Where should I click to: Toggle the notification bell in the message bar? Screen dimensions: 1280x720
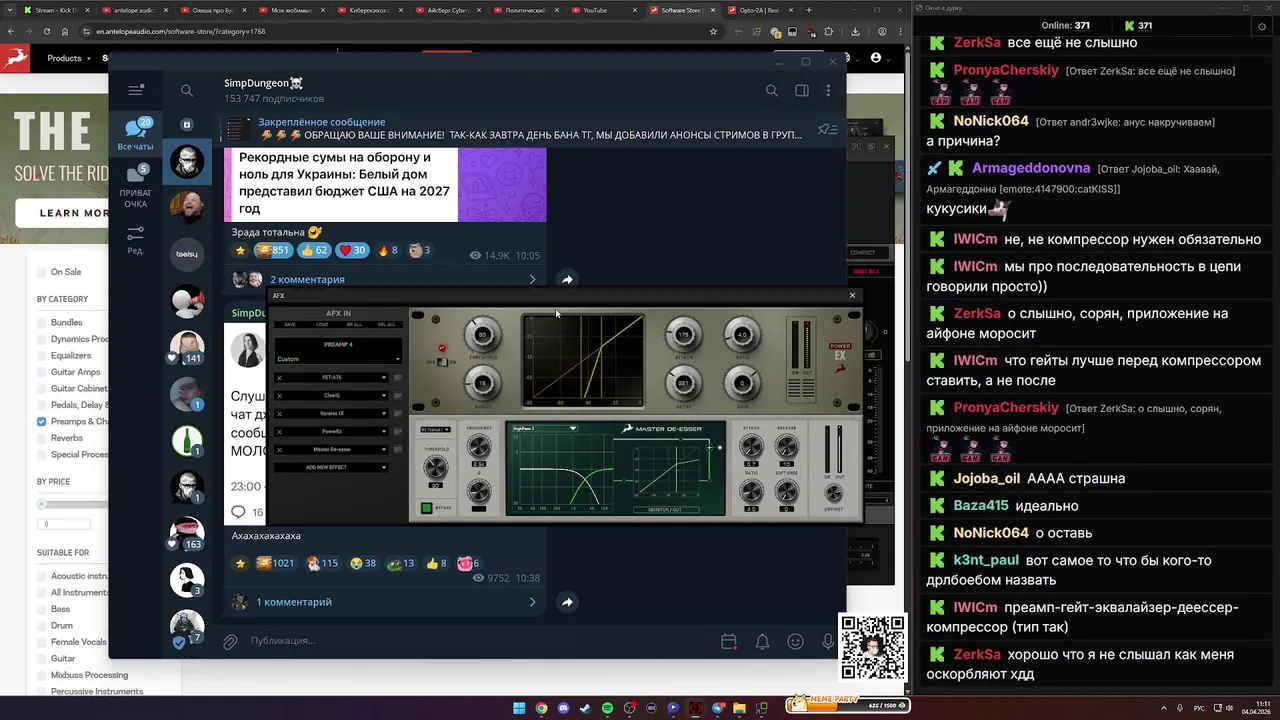pyautogui.click(x=762, y=641)
